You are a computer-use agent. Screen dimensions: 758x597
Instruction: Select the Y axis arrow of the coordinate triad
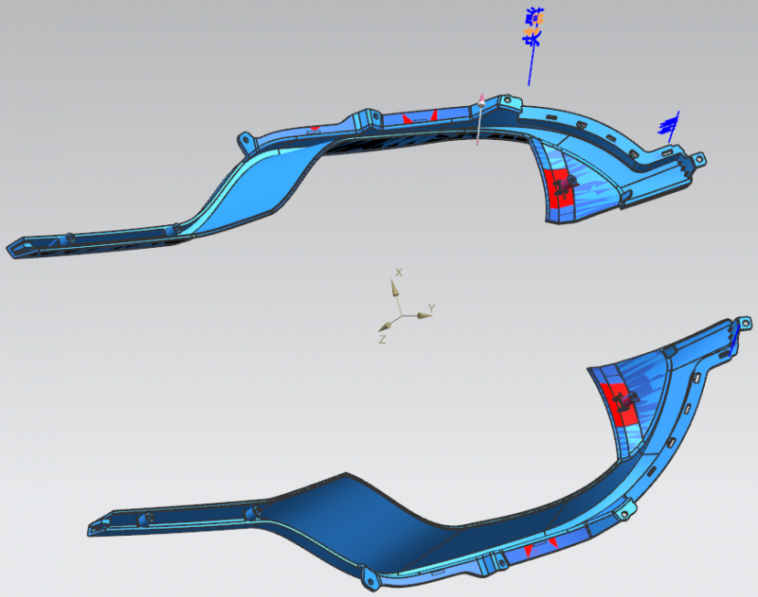click(x=424, y=316)
